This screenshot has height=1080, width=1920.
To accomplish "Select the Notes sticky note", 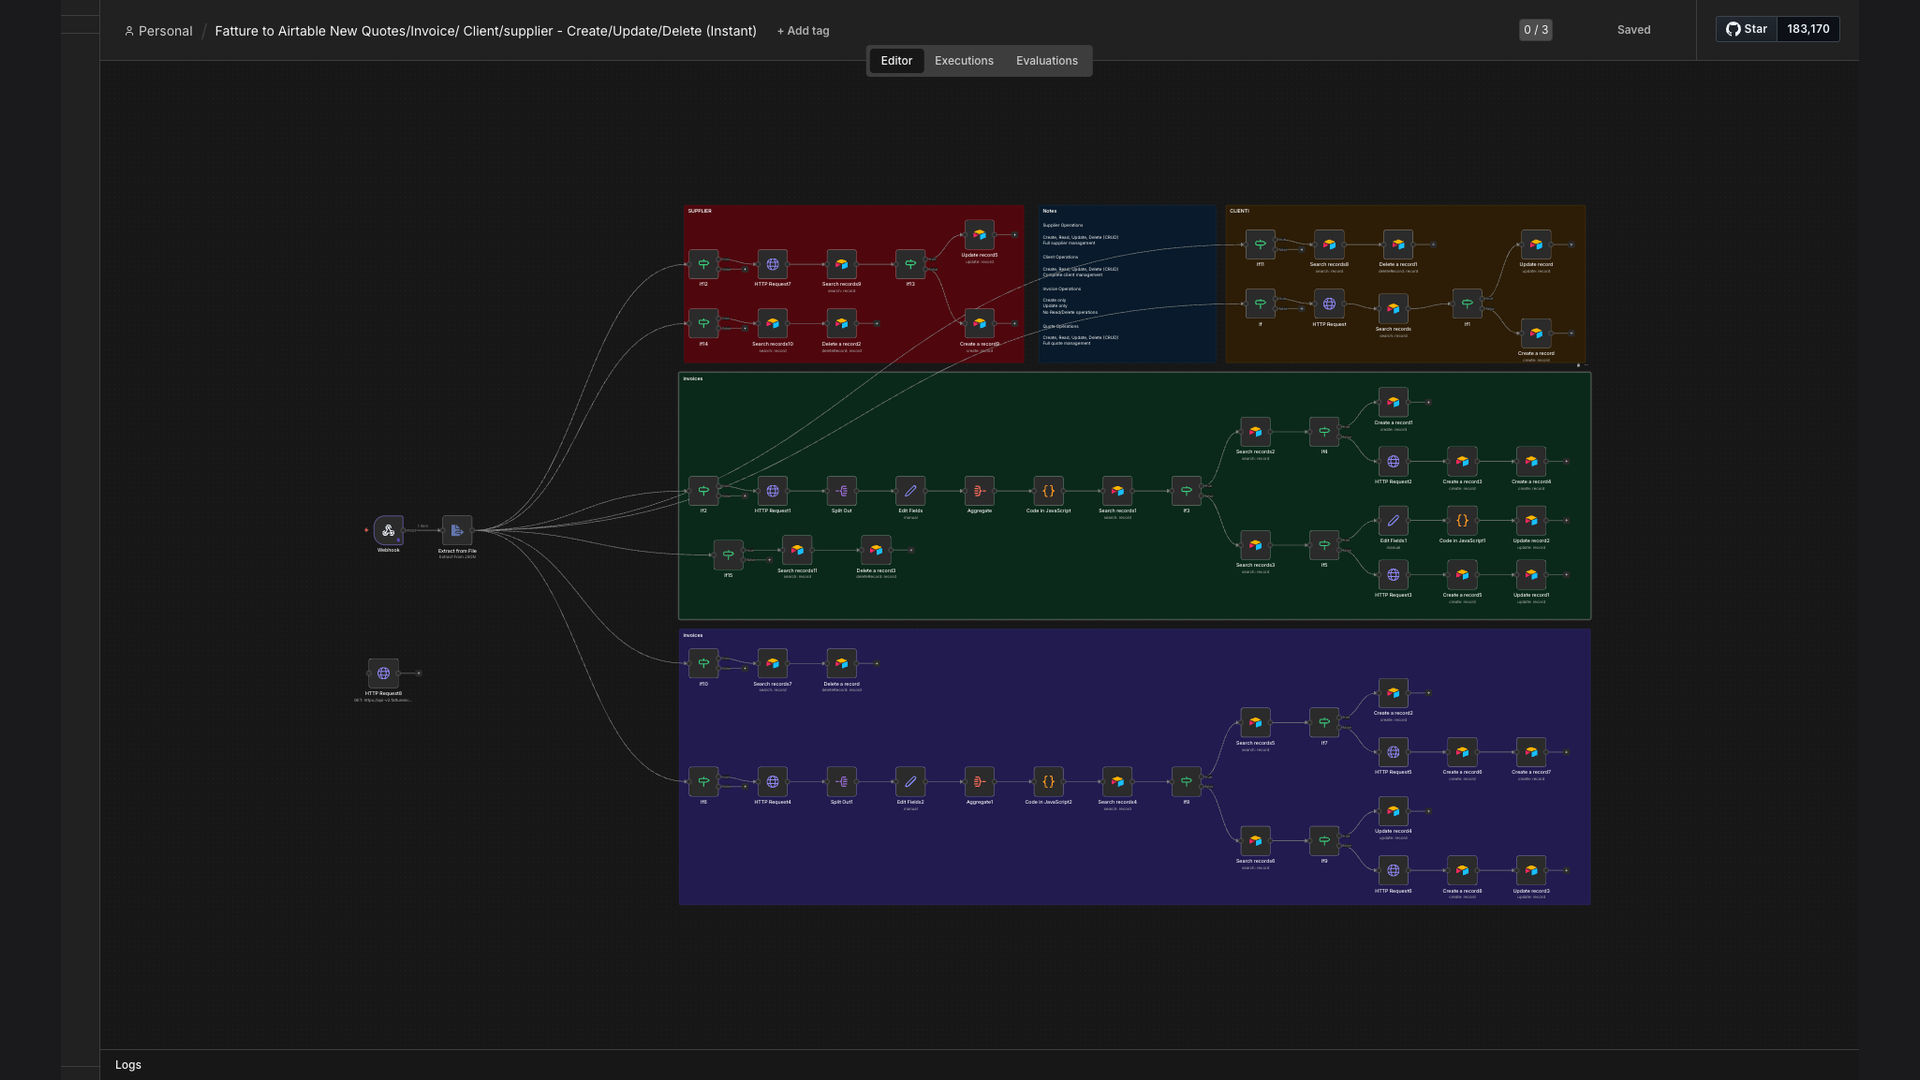I will click(1127, 284).
